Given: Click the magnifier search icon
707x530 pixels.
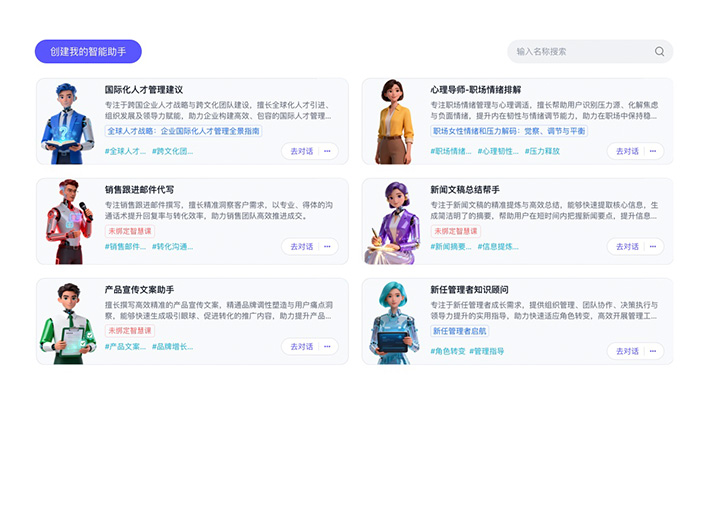Looking at the screenshot, I should coord(659,51).
